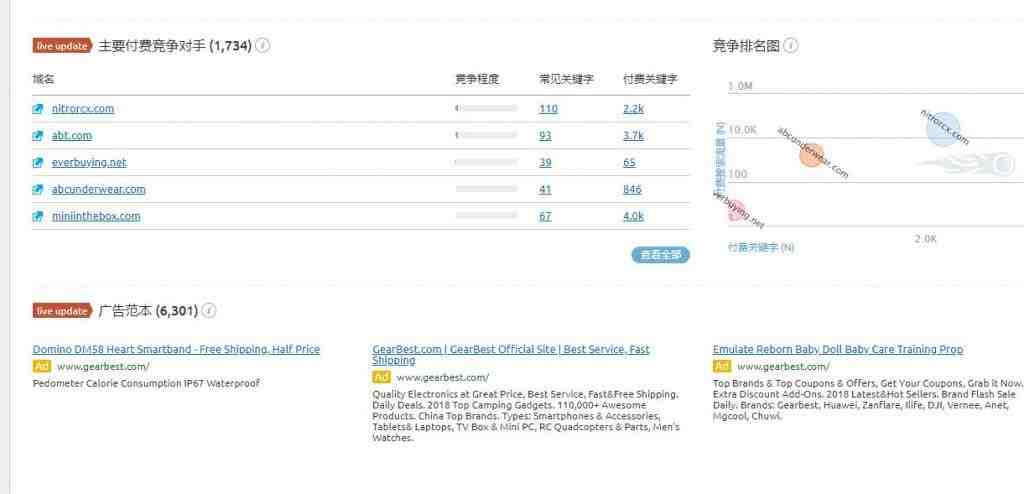Click competition level bar for abt.com

(x=486, y=135)
